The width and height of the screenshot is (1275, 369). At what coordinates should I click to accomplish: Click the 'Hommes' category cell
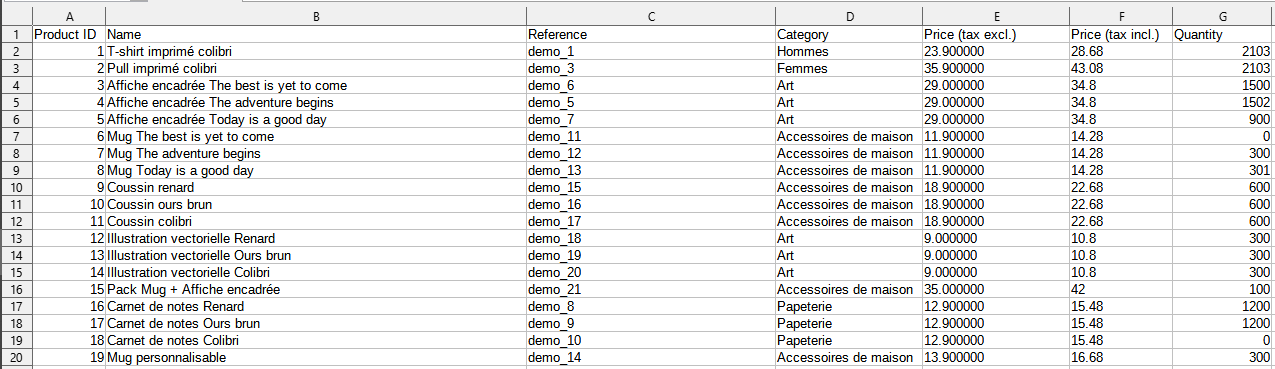[x=849, y=51]
